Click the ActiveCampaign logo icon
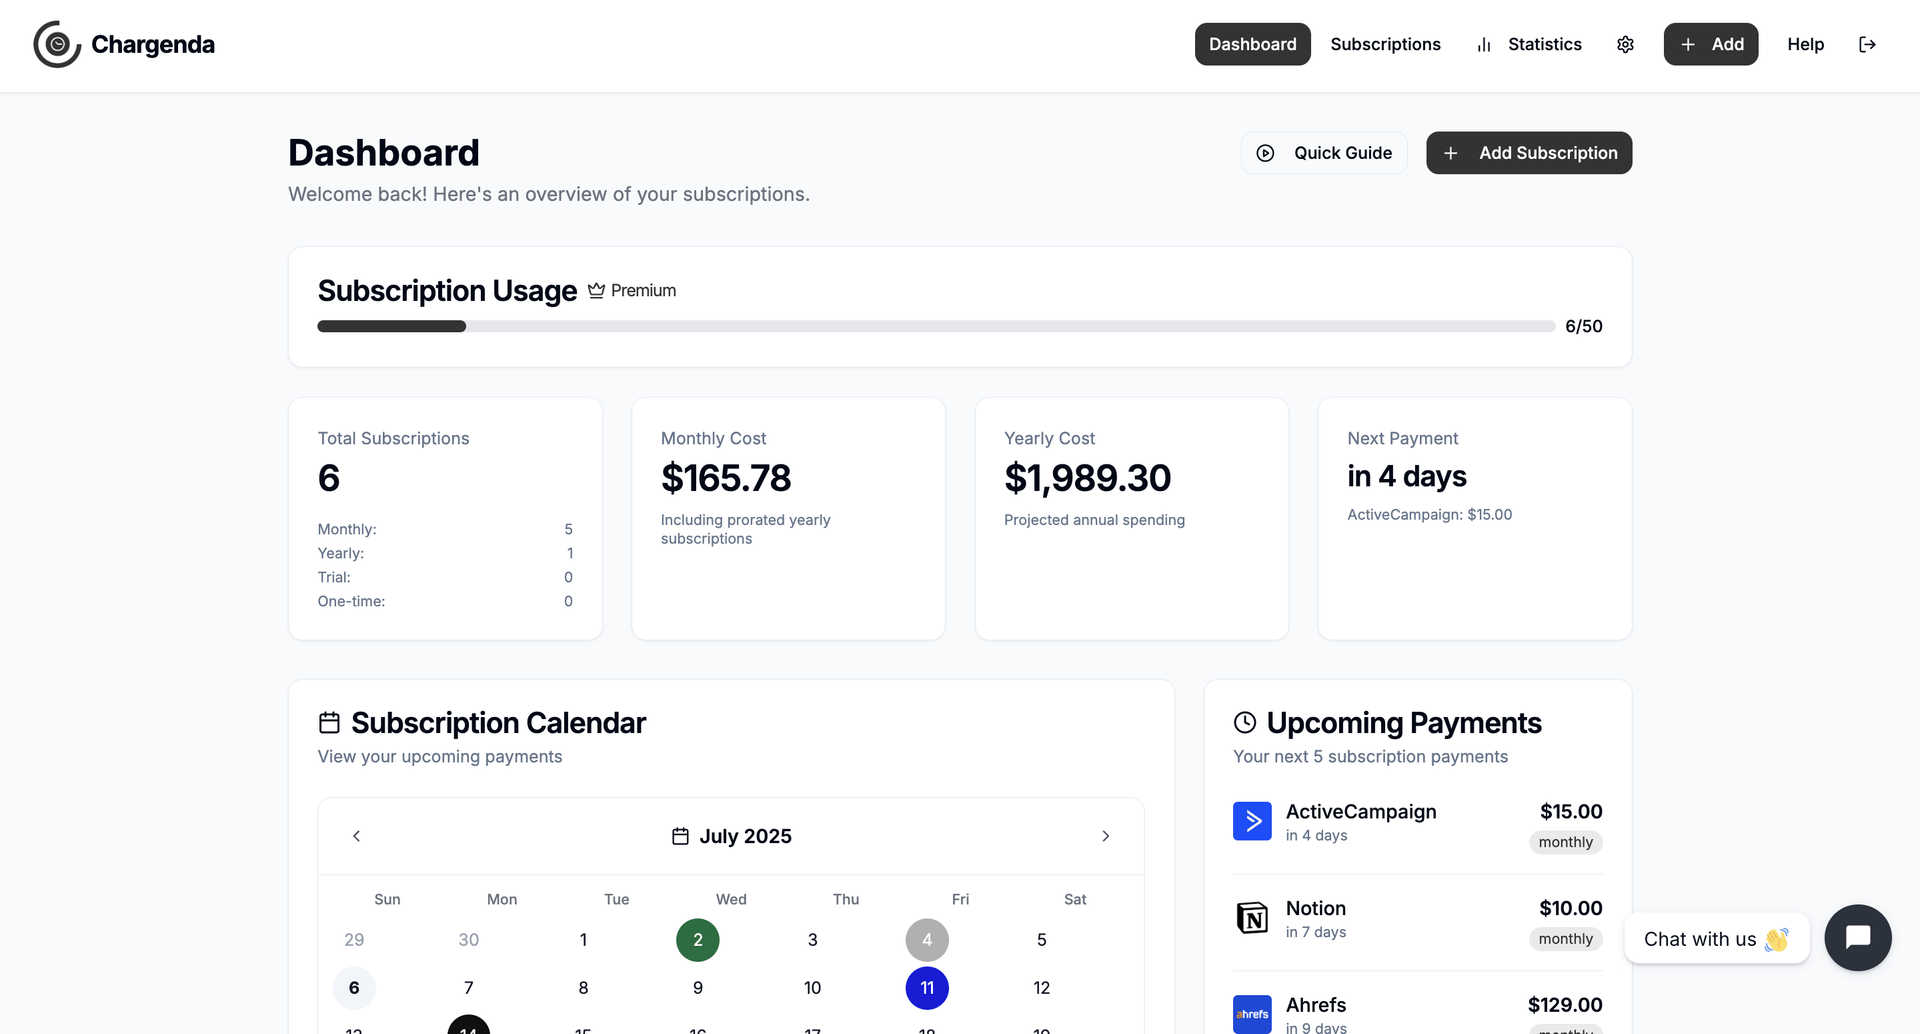The height and width of the screenshot is (1034, 1920). pos(1252,821)
